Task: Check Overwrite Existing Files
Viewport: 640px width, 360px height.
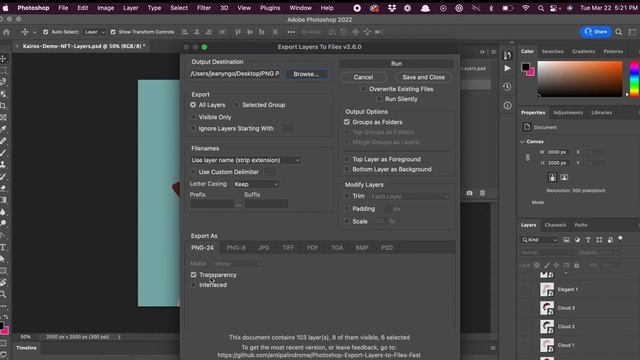Action: [x=363, y=89]
